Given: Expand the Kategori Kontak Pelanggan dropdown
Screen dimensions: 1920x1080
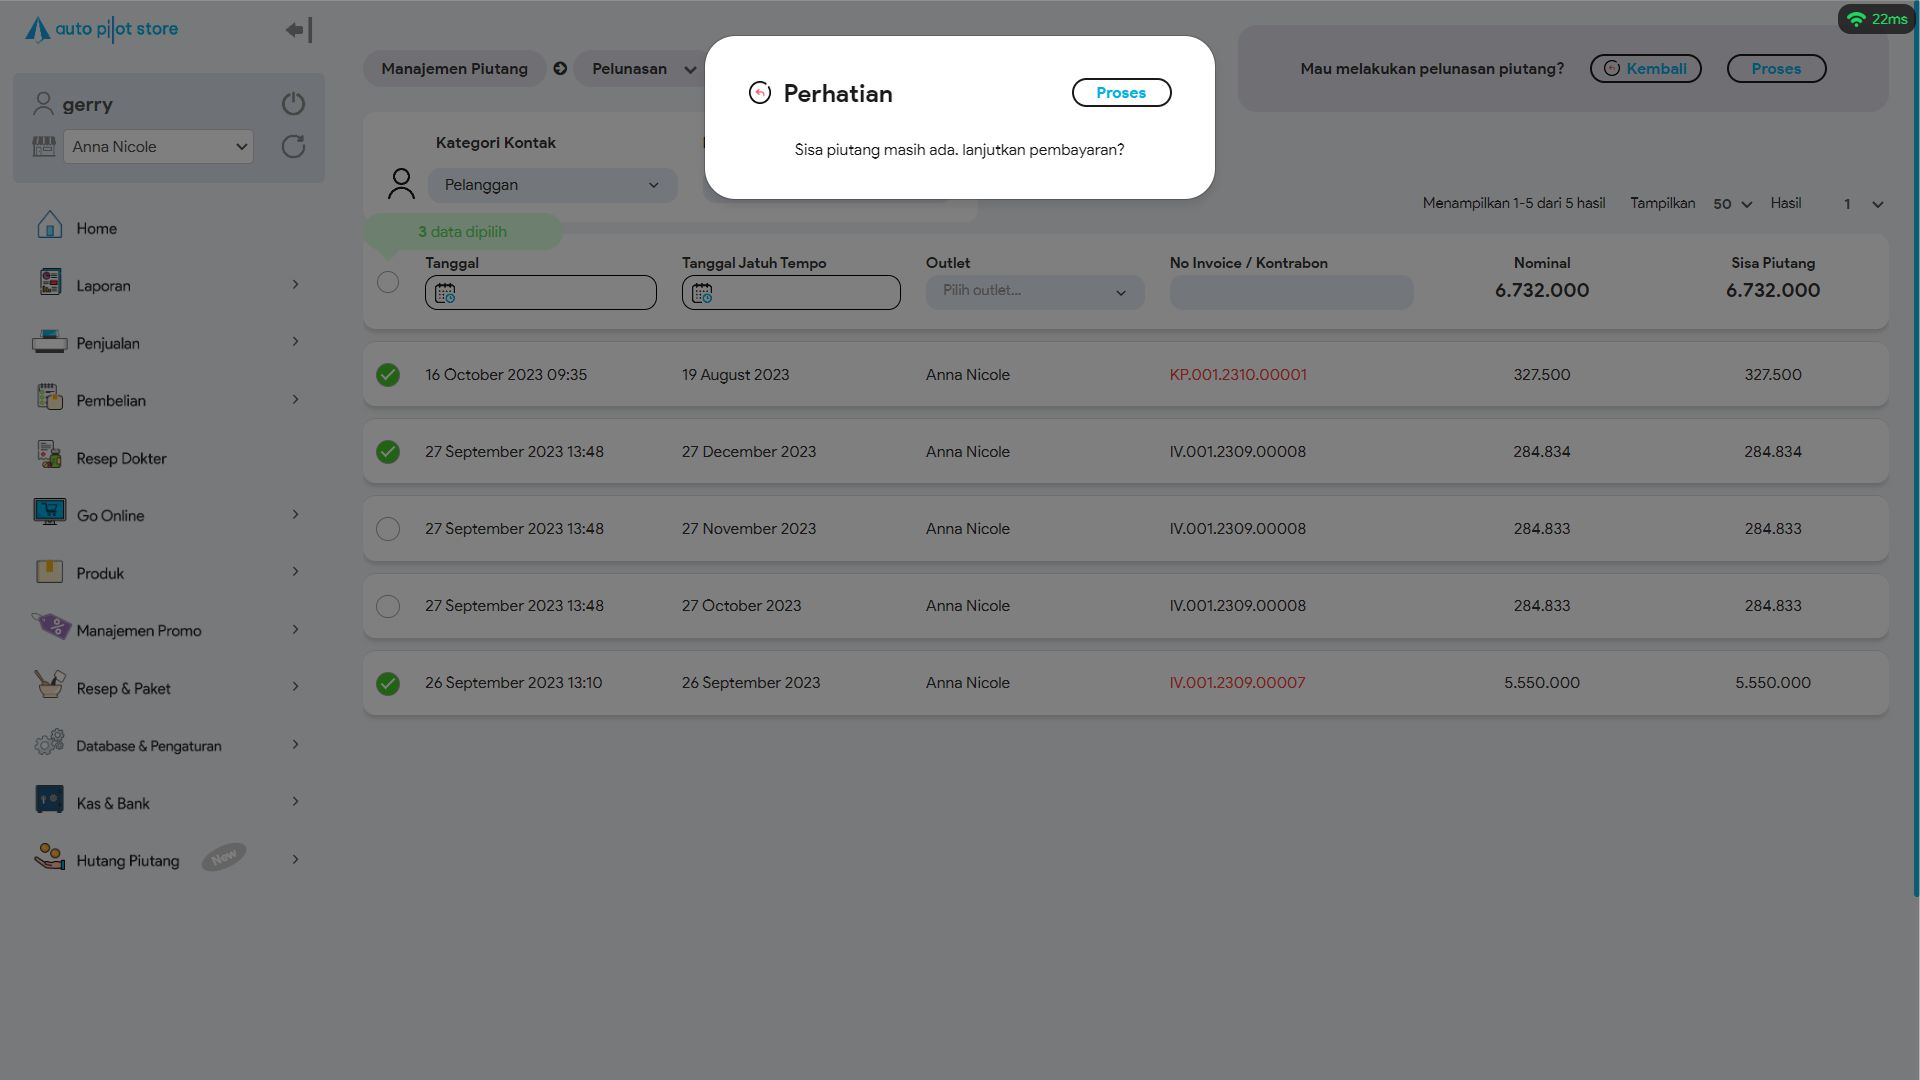Looking at the screenshot, I should [x=552, y=185].
